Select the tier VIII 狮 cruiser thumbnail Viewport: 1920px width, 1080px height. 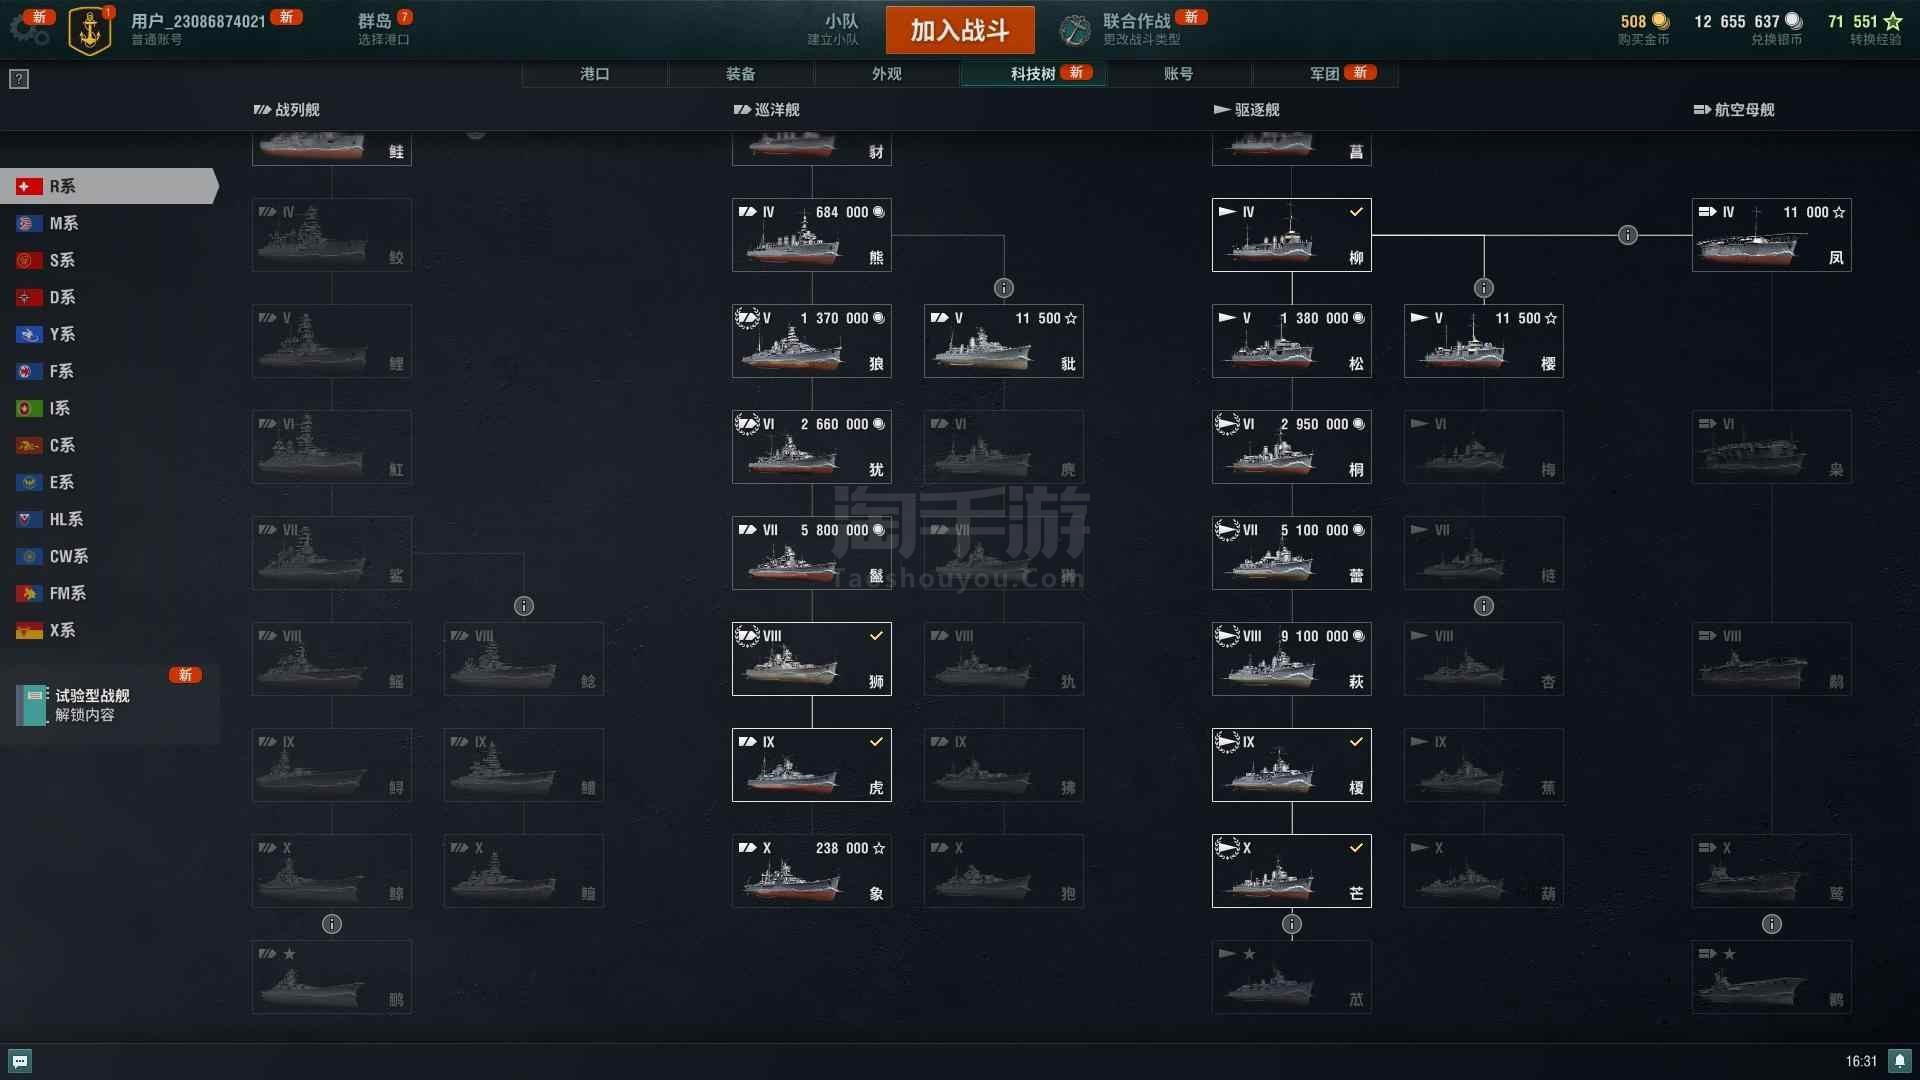[x=812, y=659]
